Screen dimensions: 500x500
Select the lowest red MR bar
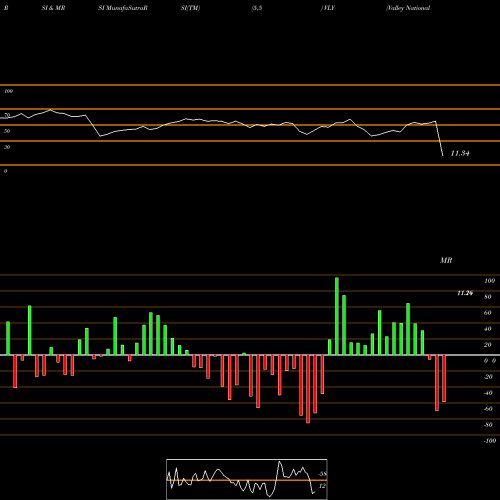tap(308, 389)
